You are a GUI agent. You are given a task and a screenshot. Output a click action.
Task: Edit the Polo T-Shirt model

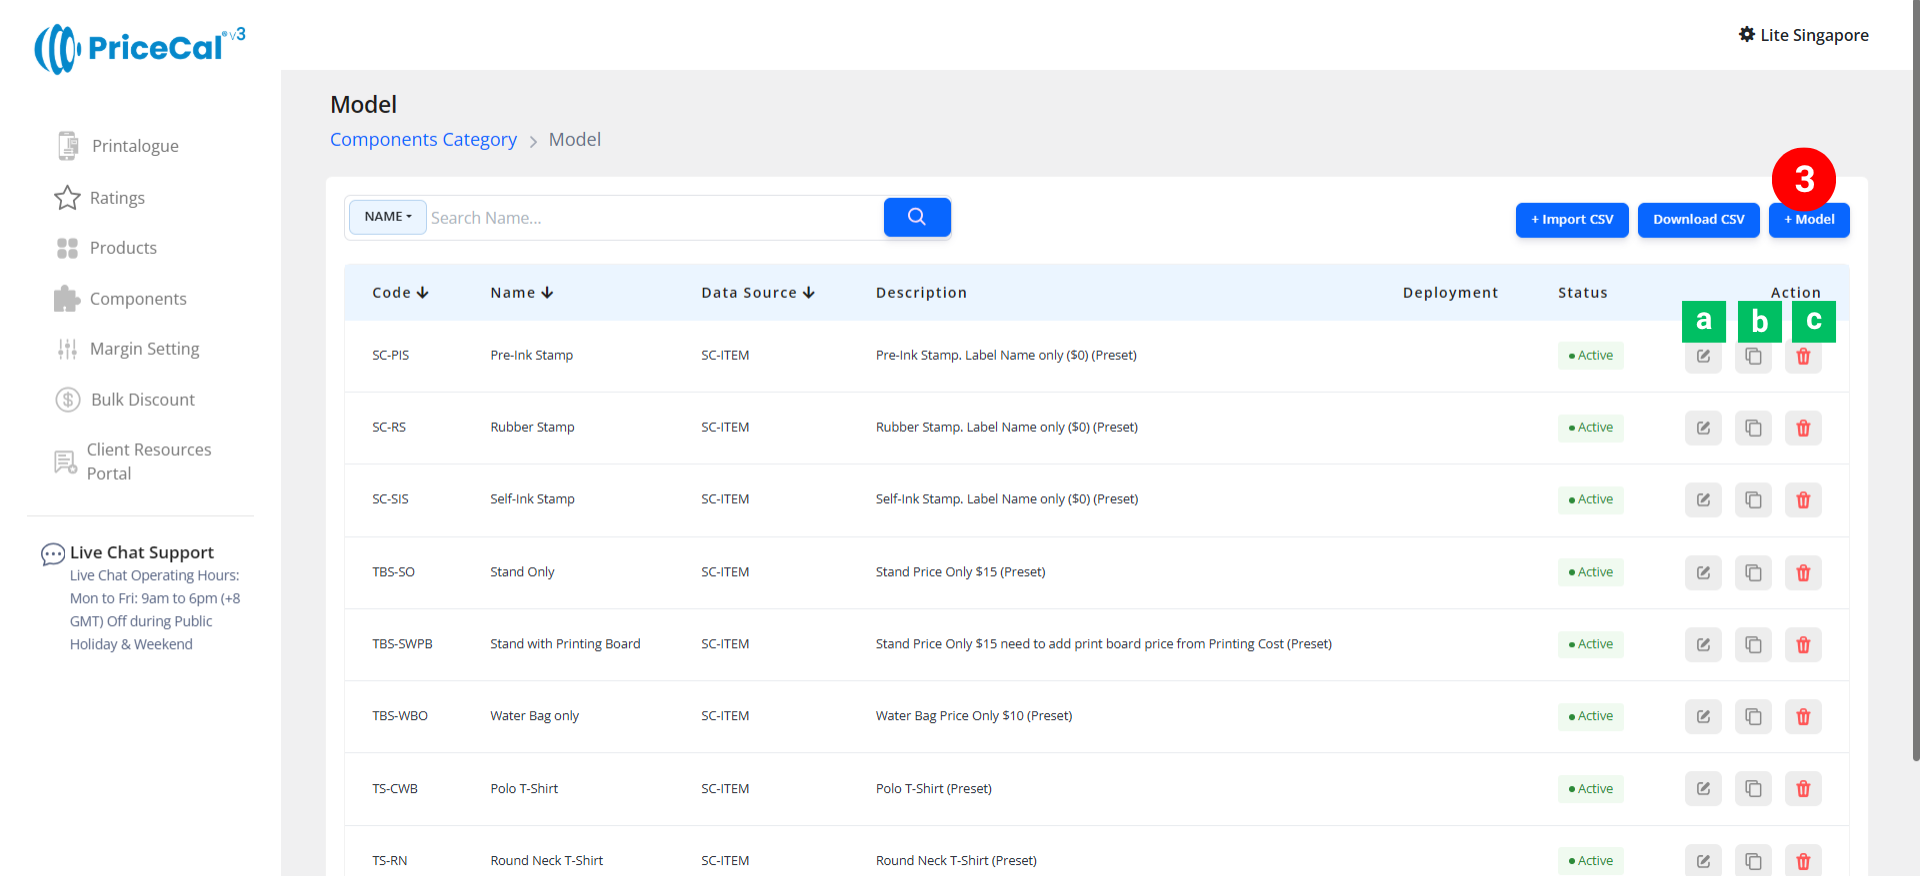1703,789
